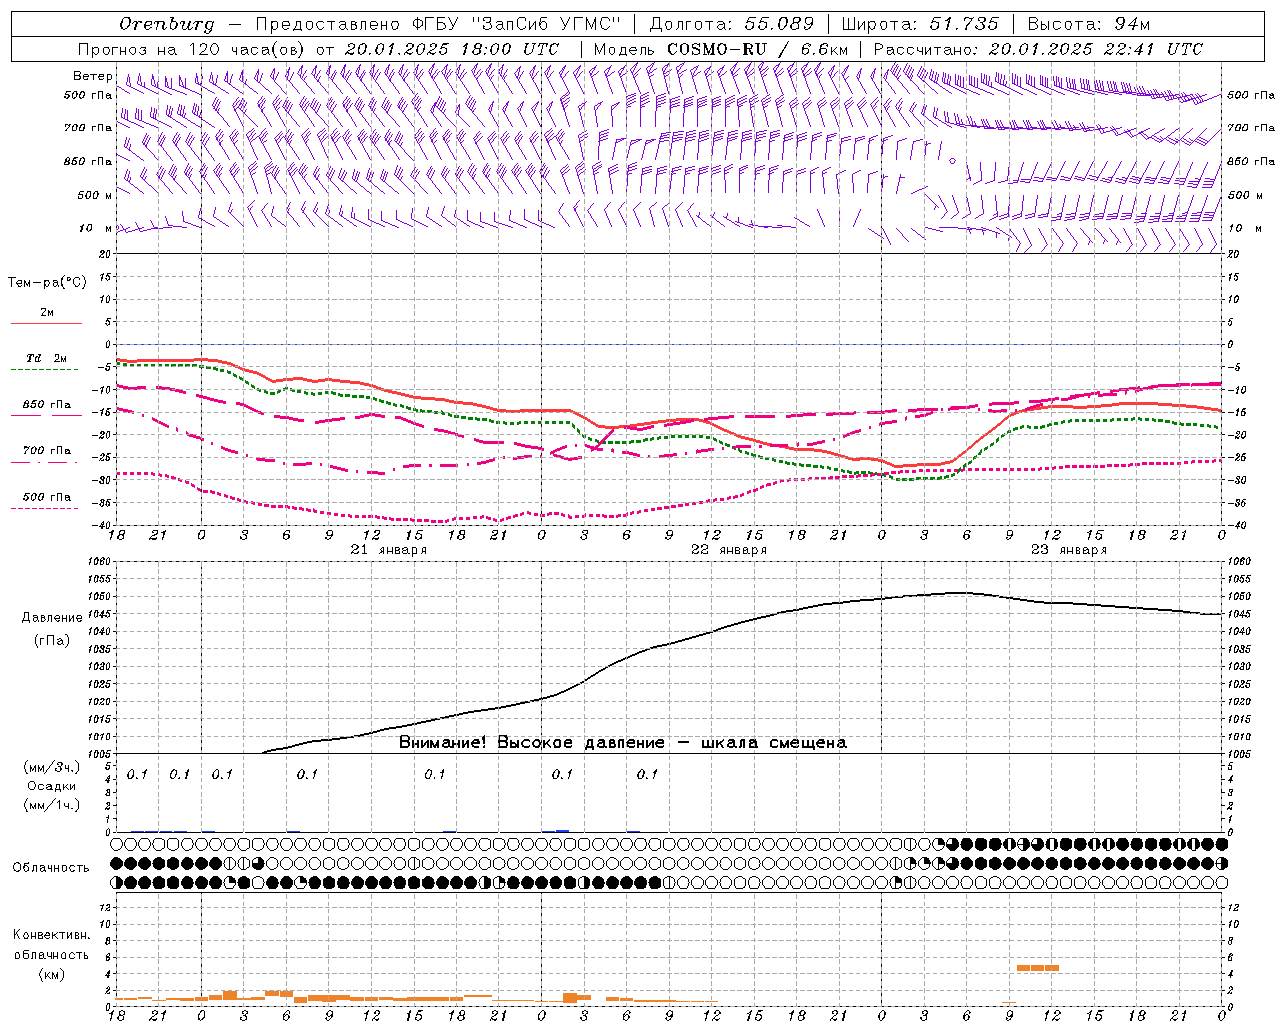Click the Осадки precipitation label
The image size is (1280, 1024).
(x=51, y=786)
